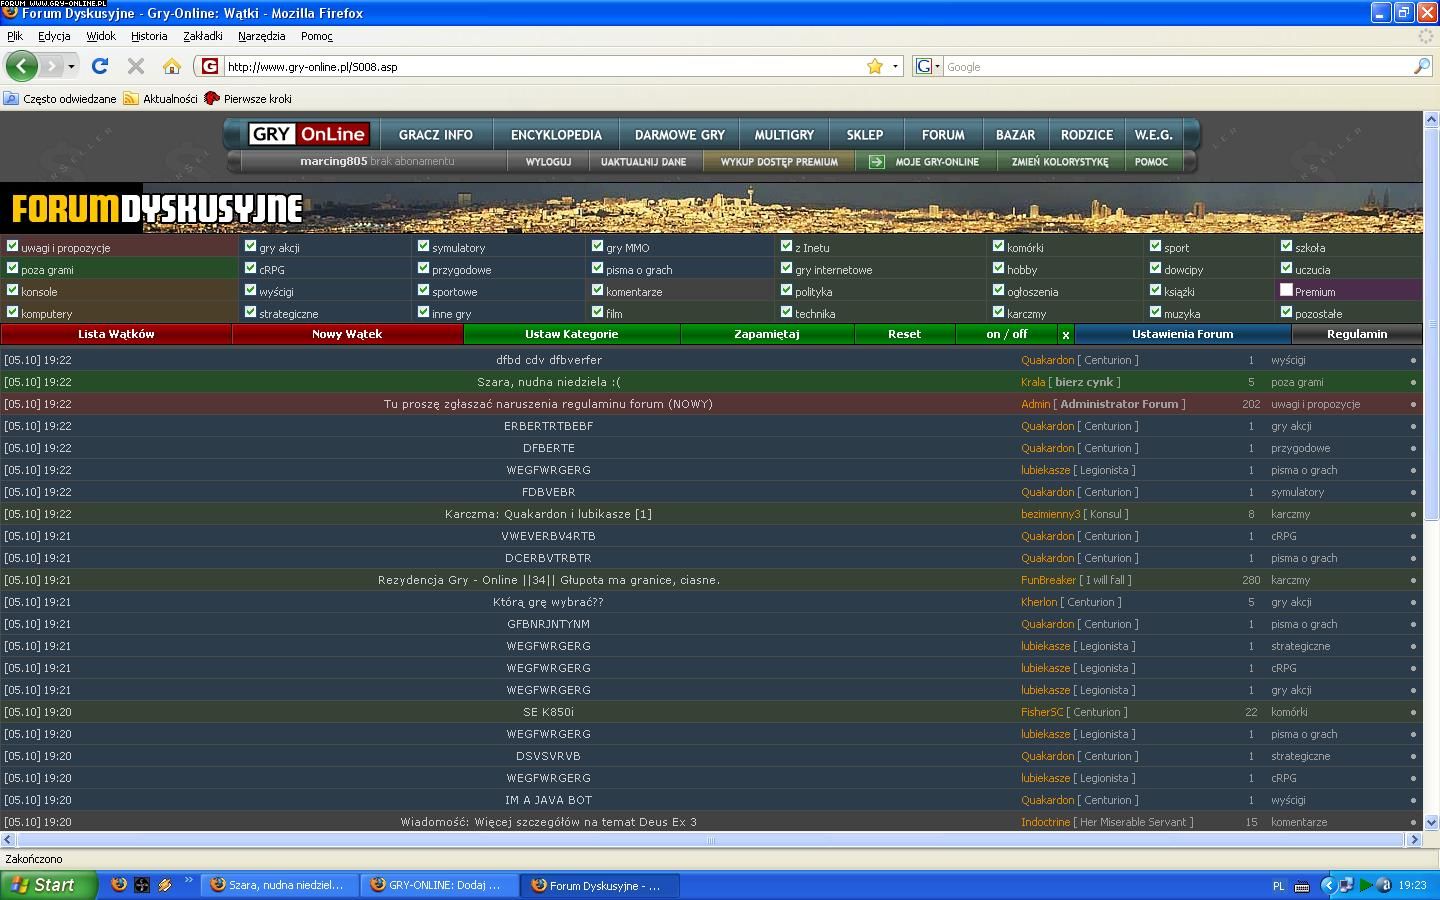Click the GRY OnLine logo

pyautogui.click(x=309, y=134)
